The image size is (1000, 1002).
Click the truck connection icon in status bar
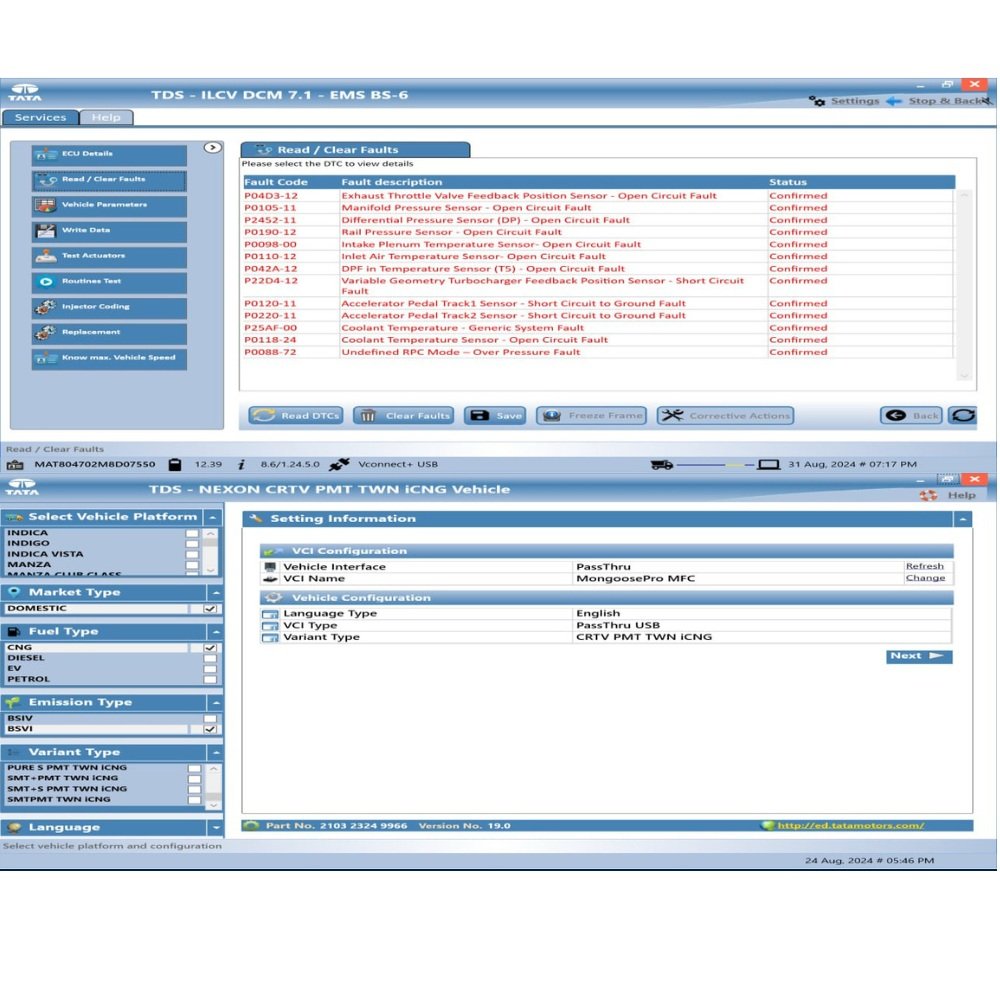coord(661,465)
